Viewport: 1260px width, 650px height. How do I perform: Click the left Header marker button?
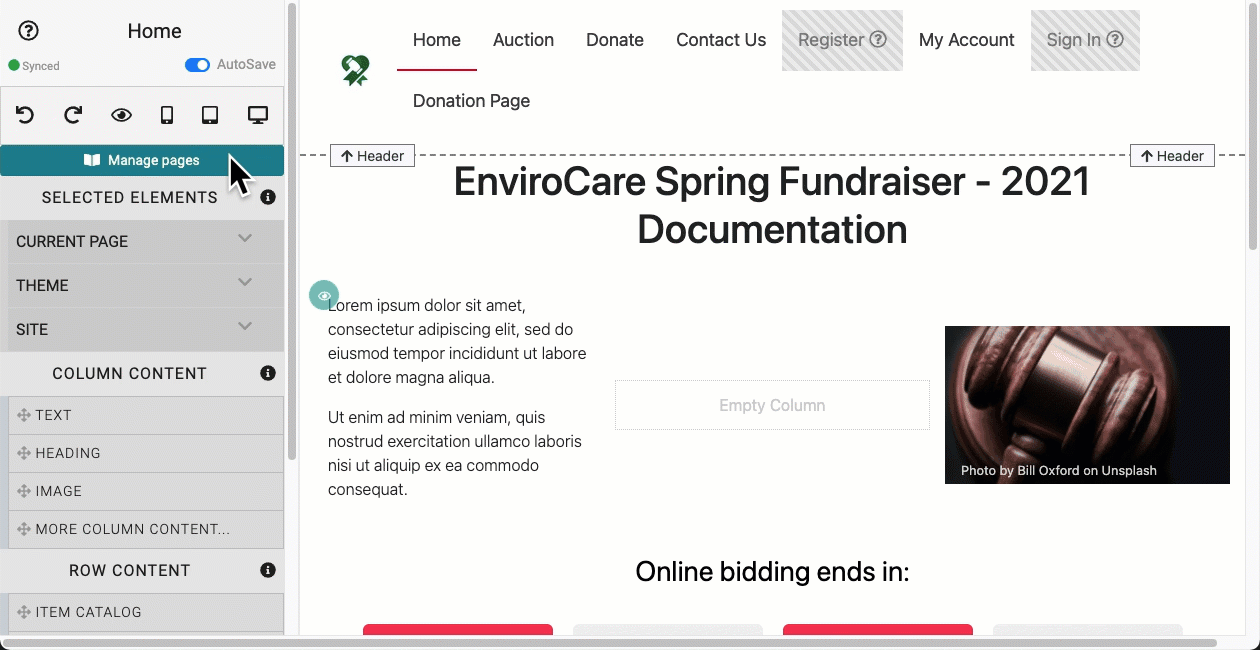click(372, 156)
